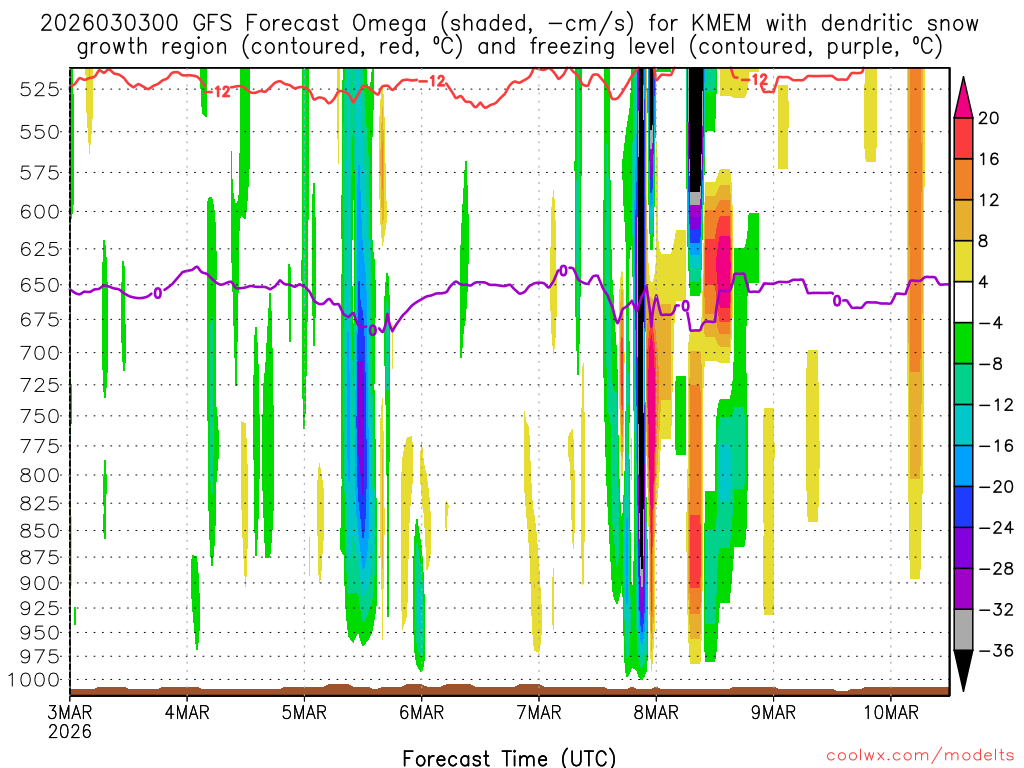Image resolution: width=1024 pixels, height=768 pixels.
Task: Click the 850 pressure level label
Action: pyautogui.click(x=40, y=530)
